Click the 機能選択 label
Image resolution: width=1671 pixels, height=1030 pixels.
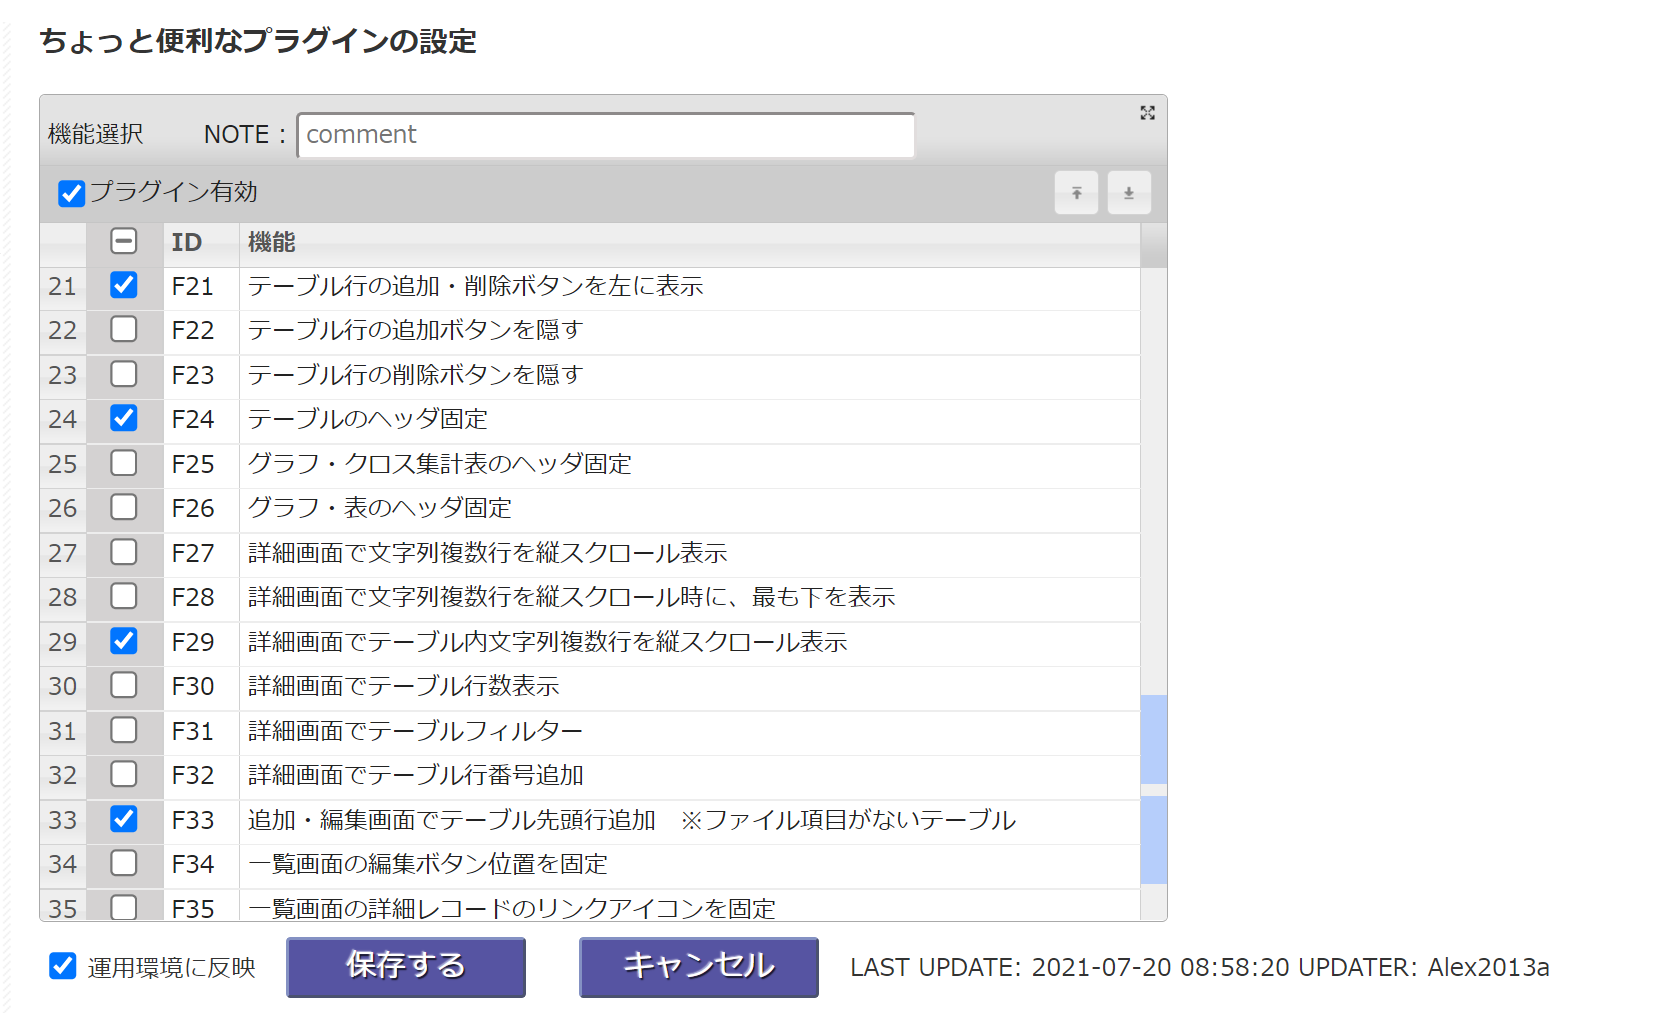[96, 134]
